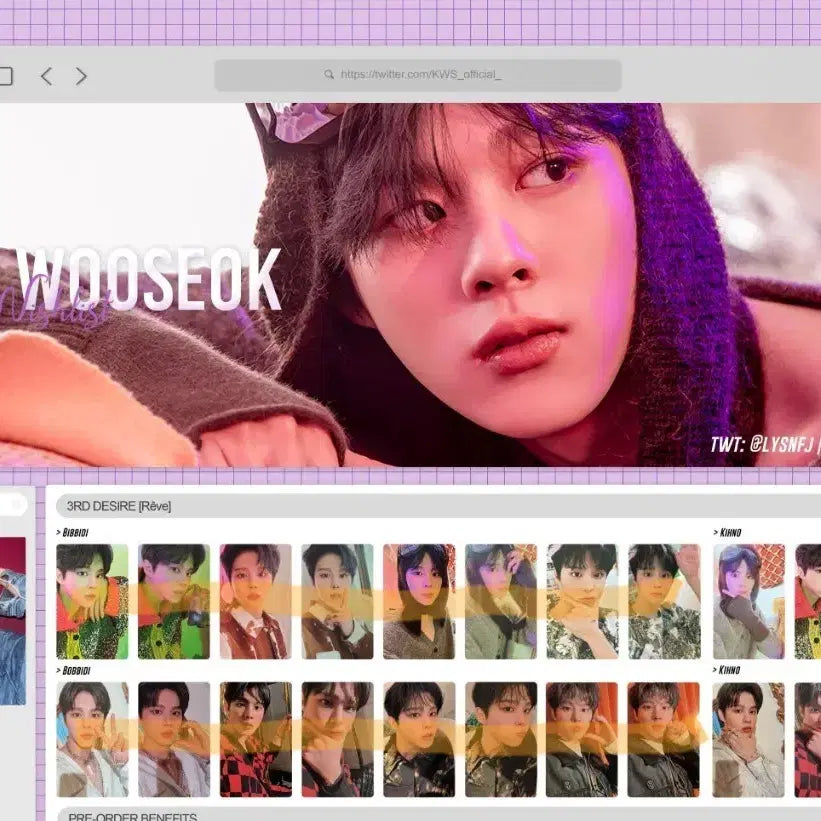Select fourth Bobbidi photocard close-up selfie
The width and height of the screenshot is (821, 821).
(x=337, y=739)
